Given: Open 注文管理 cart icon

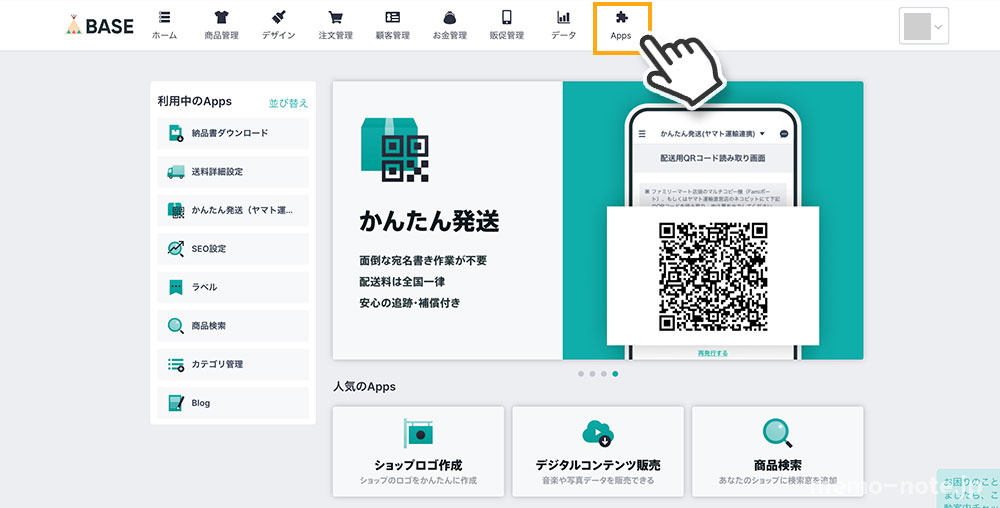Looking at the screenshot, I should tap(335, 17).
